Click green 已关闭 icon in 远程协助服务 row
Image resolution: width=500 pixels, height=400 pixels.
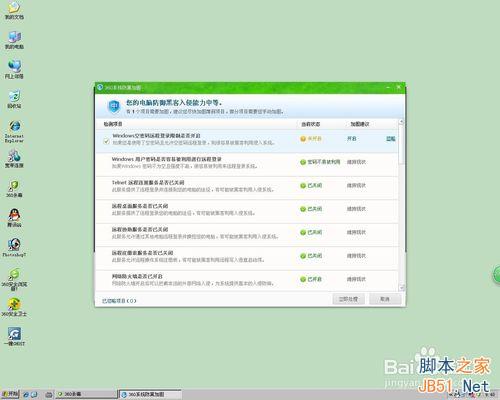(x=303, y=232)
